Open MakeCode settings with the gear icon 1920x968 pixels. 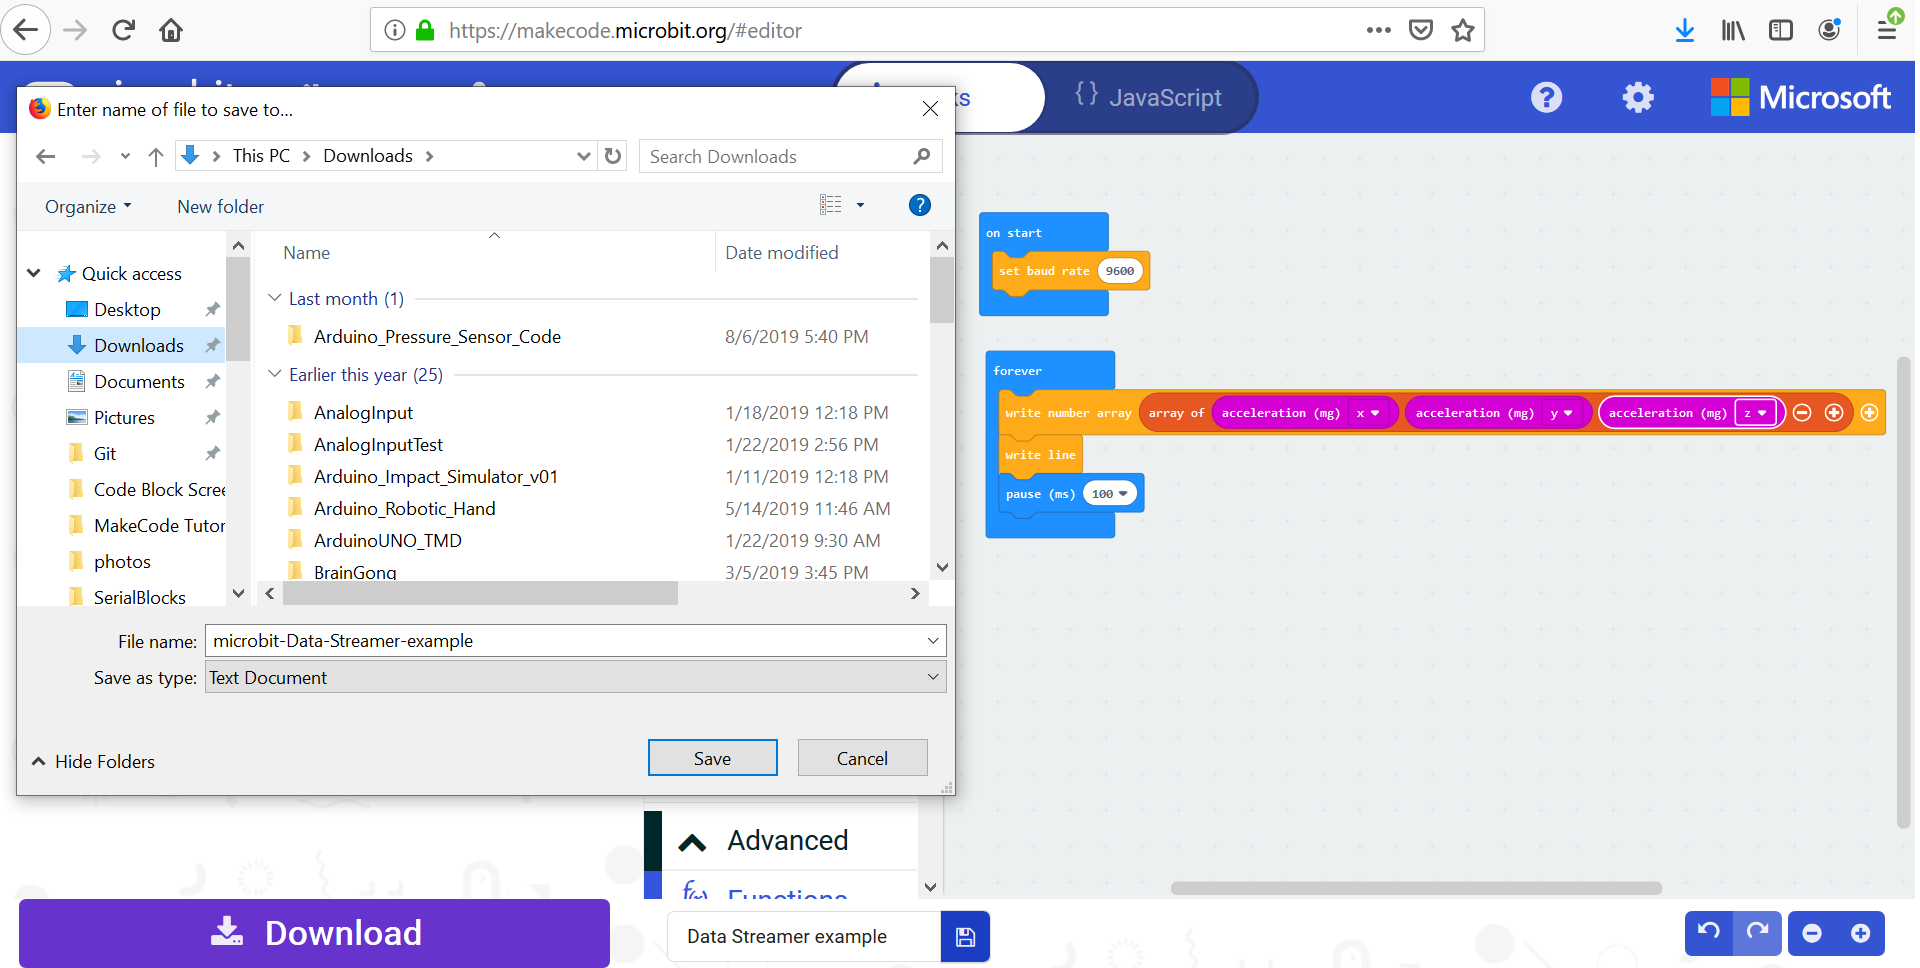(x=1637, y=97)
